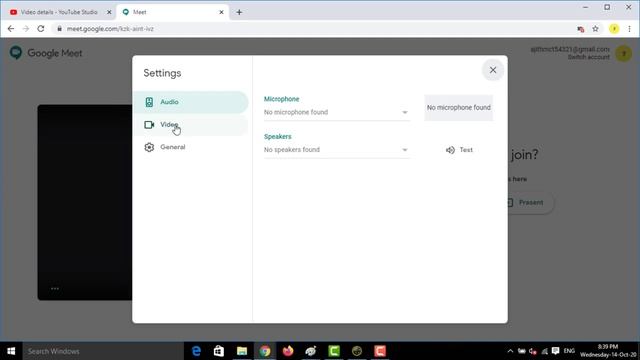640x360 pixels.
Task: Click Switch account link
Action: [x=589, y=57]
